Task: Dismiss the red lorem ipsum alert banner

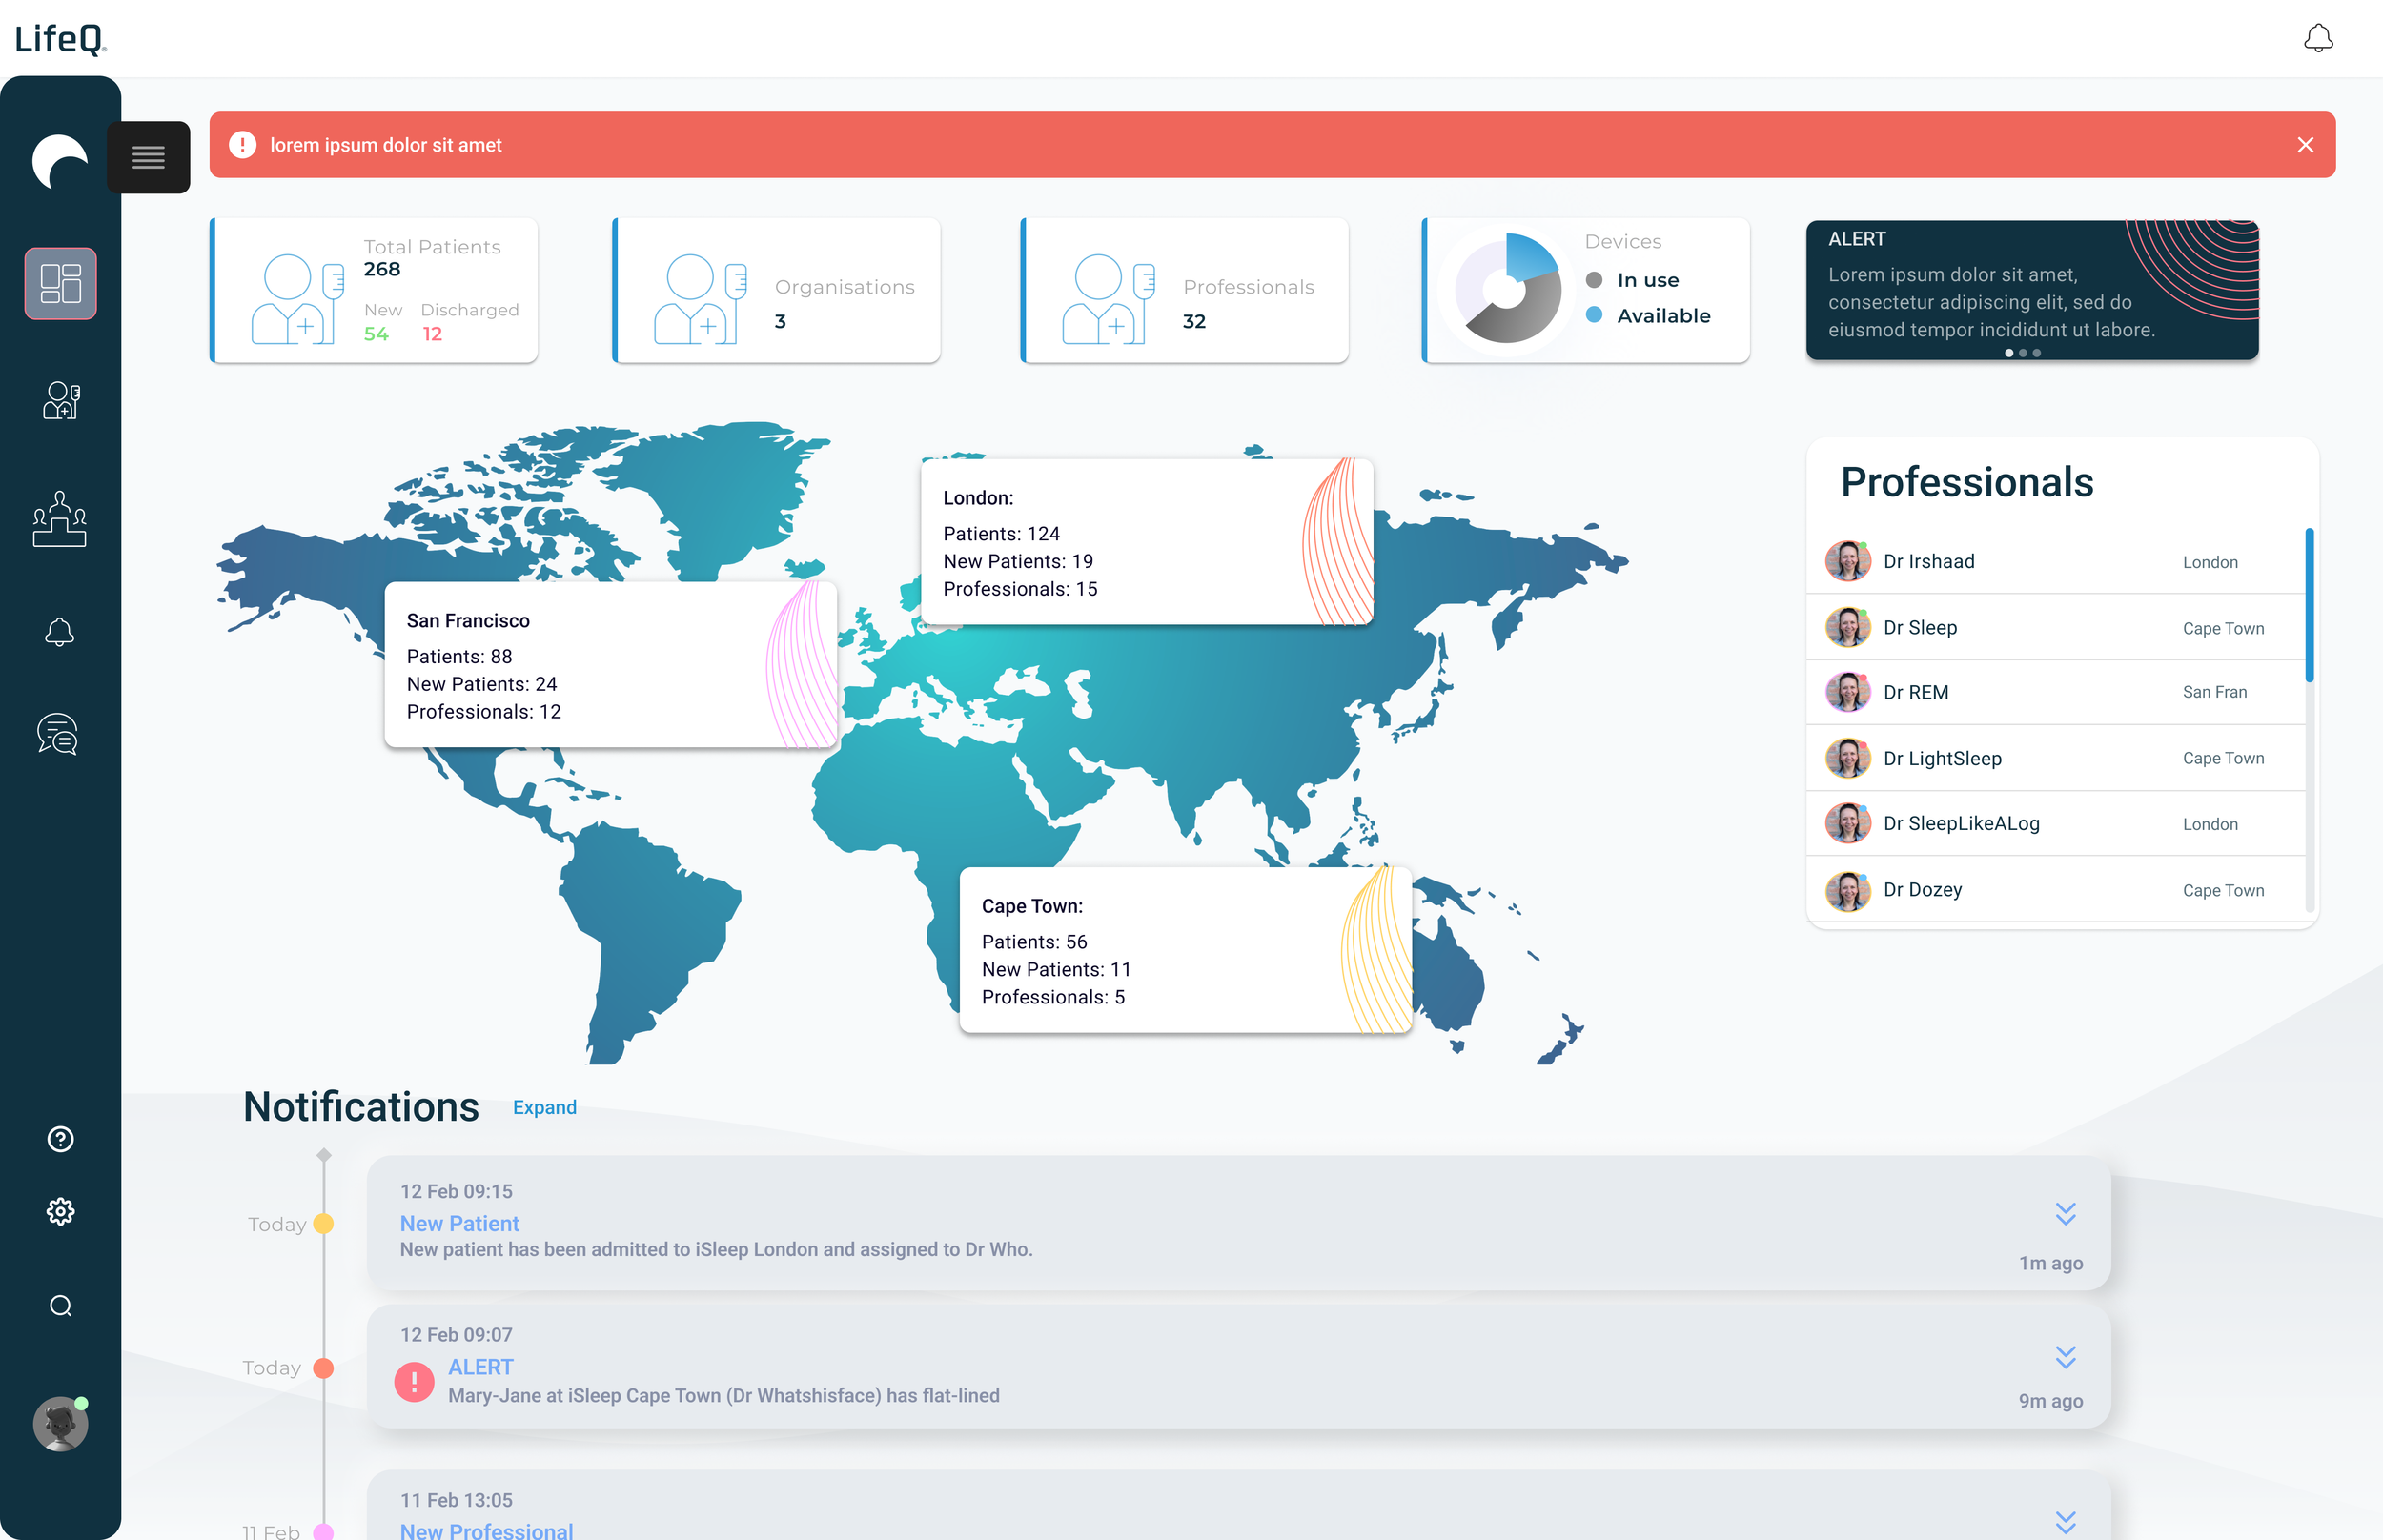Action: [x=2305, y=145]
